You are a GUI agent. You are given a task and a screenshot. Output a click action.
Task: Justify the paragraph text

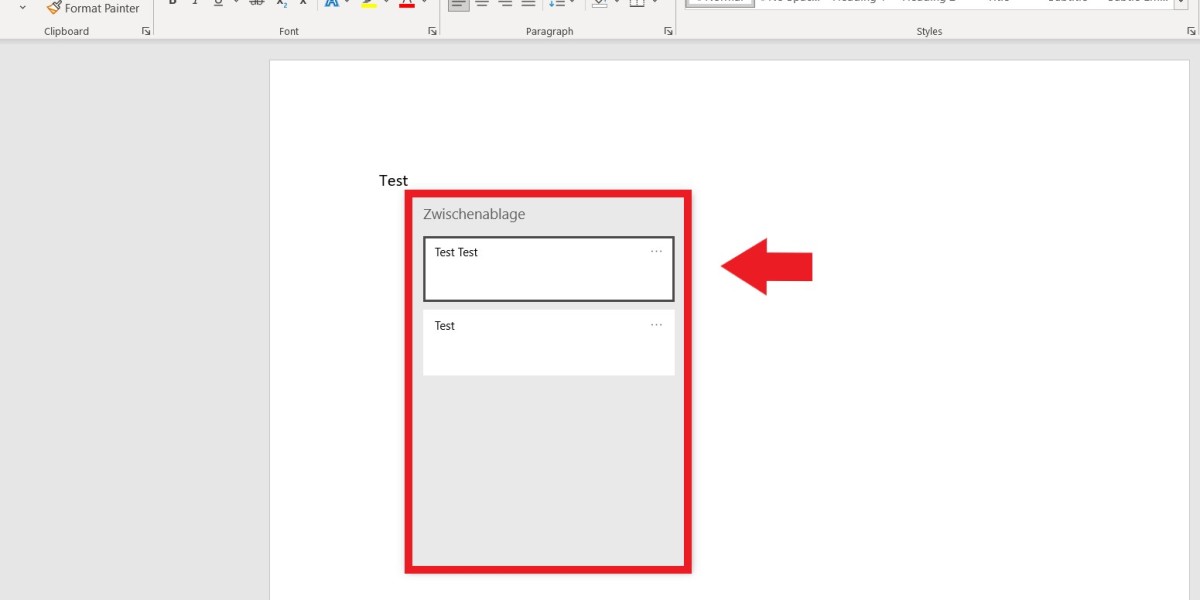point(529,3)
